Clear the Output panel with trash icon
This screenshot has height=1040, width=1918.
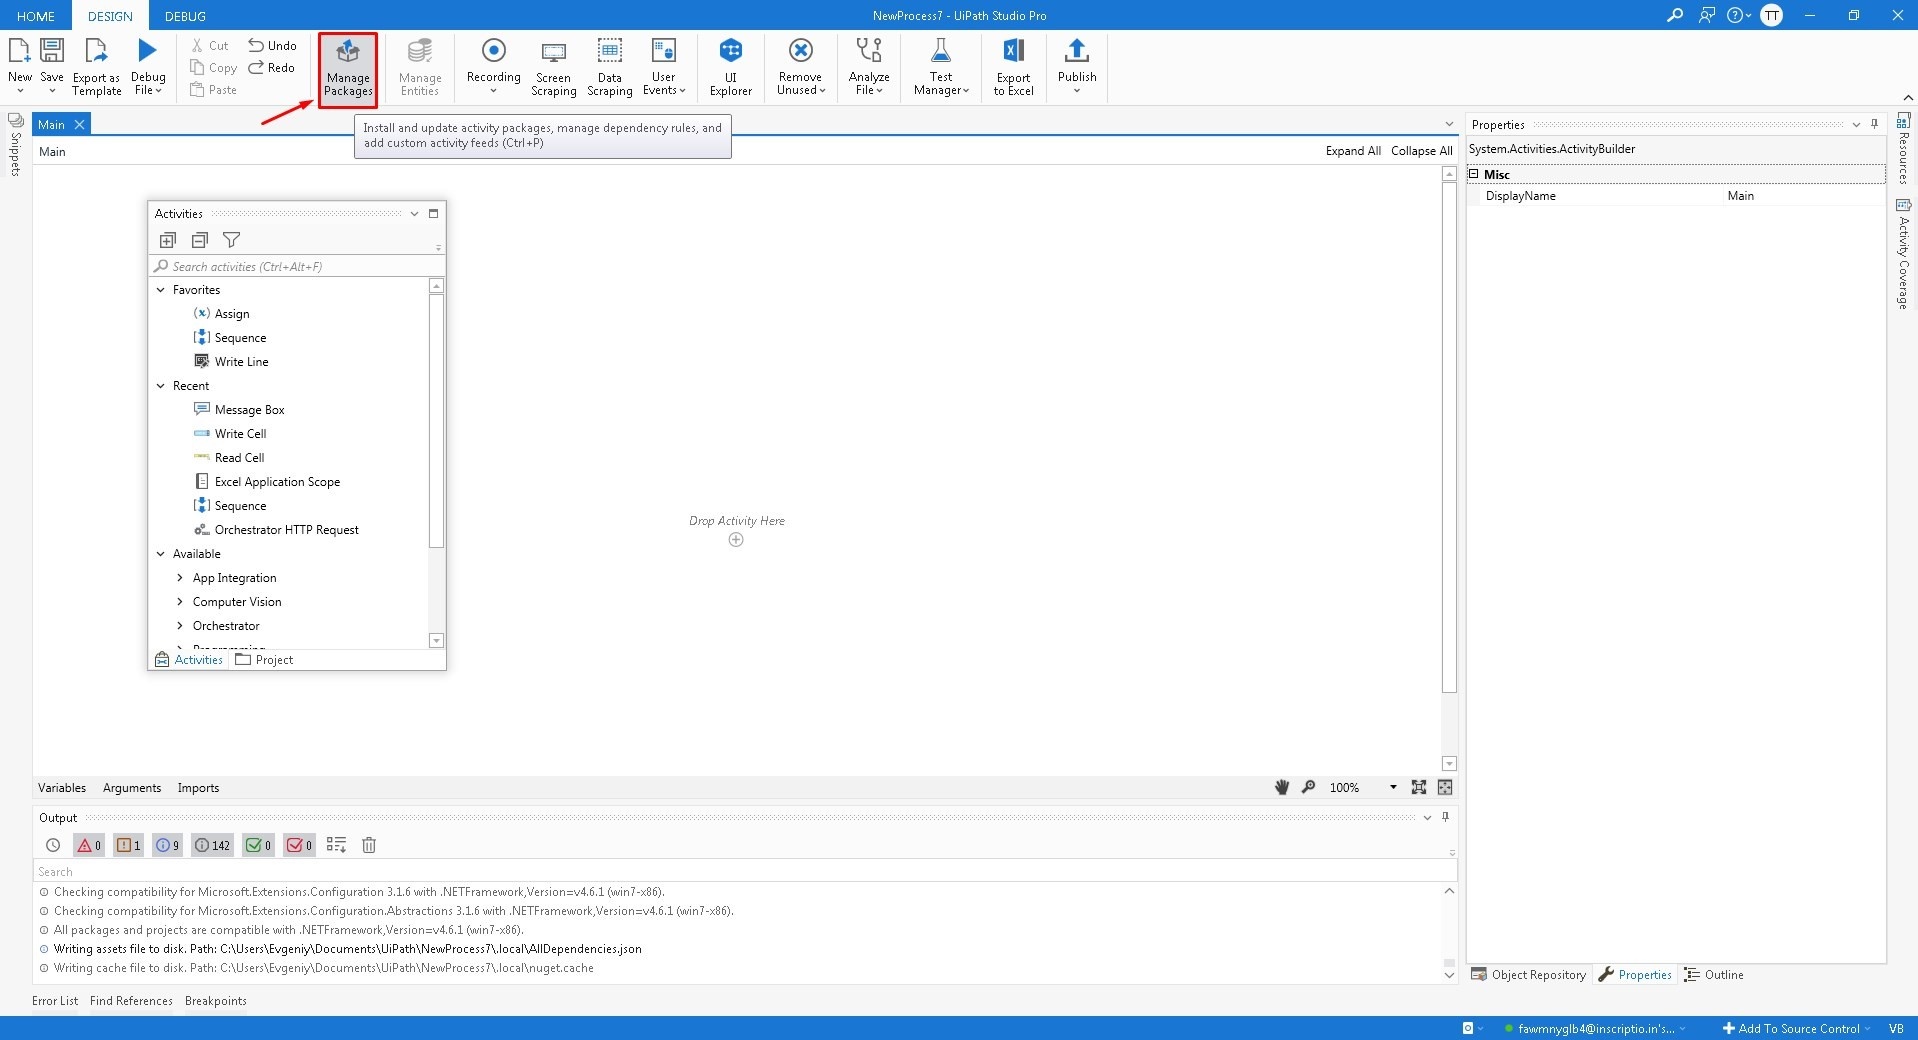tap(369, 845)
